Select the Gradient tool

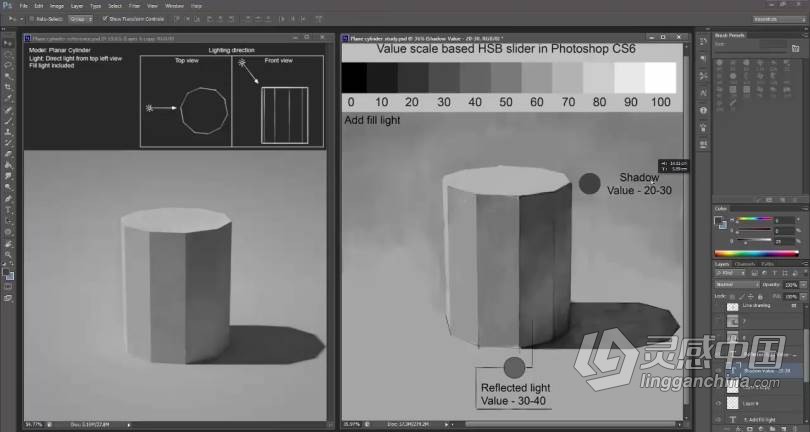pos(8,165)
